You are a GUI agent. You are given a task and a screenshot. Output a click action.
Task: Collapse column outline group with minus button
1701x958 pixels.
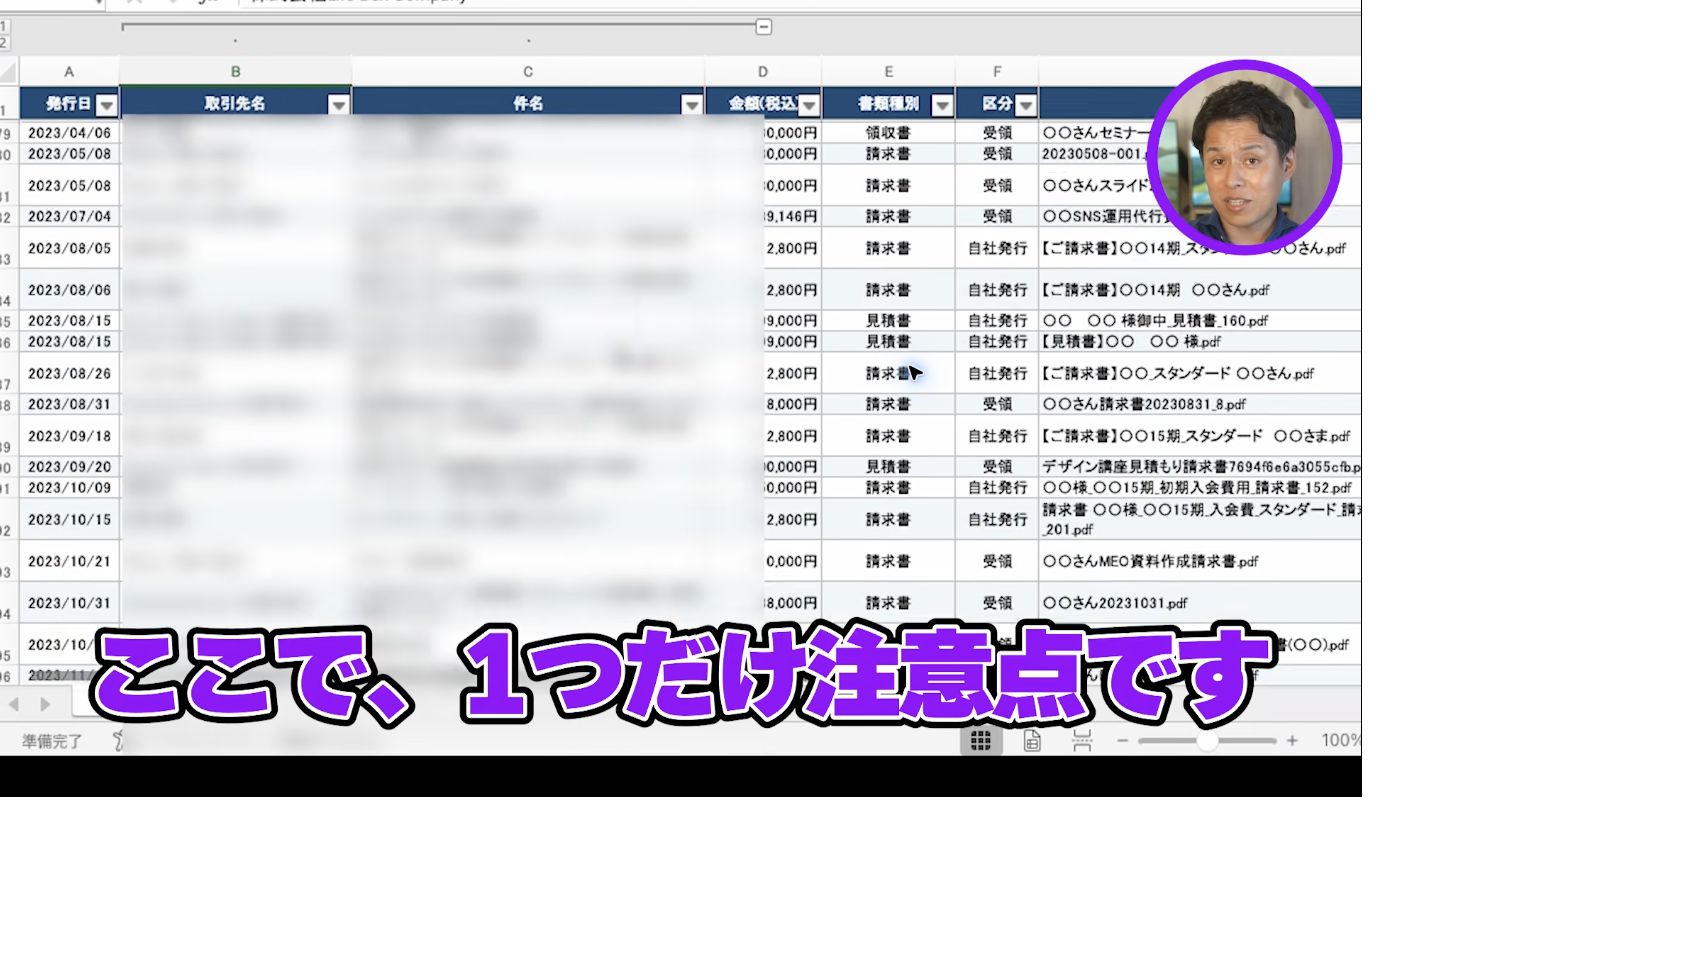coord(764,27)
